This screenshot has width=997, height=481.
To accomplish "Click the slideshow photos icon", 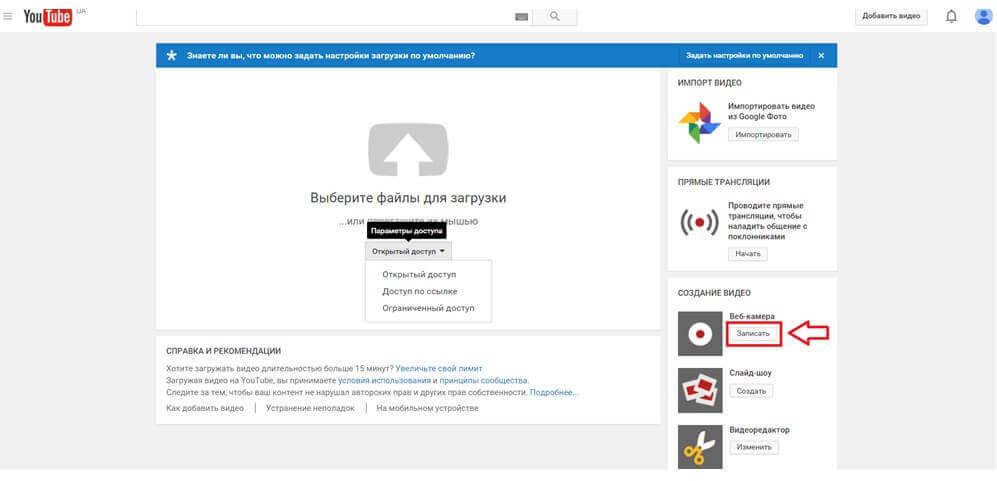I will tap(697, 391).
